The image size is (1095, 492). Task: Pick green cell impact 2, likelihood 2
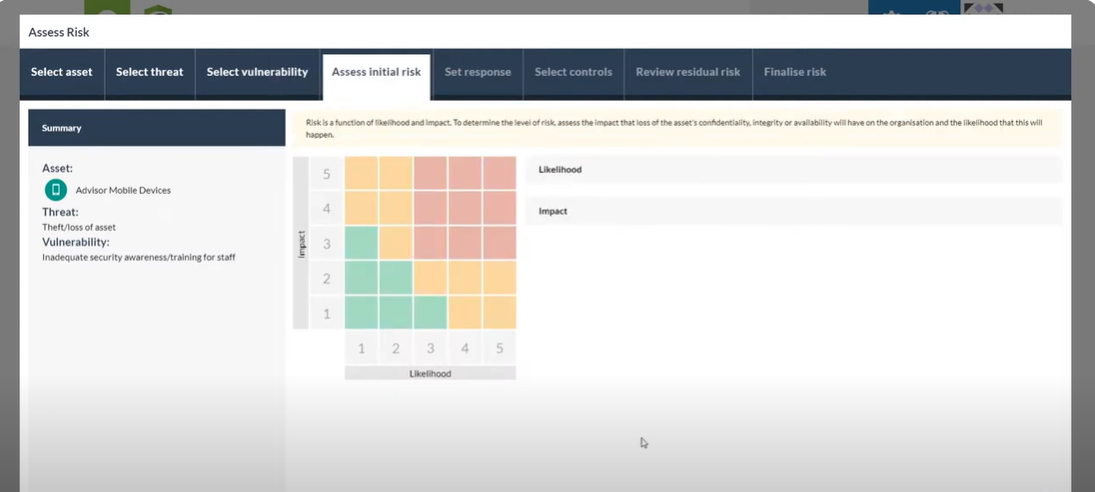[396, 278]
